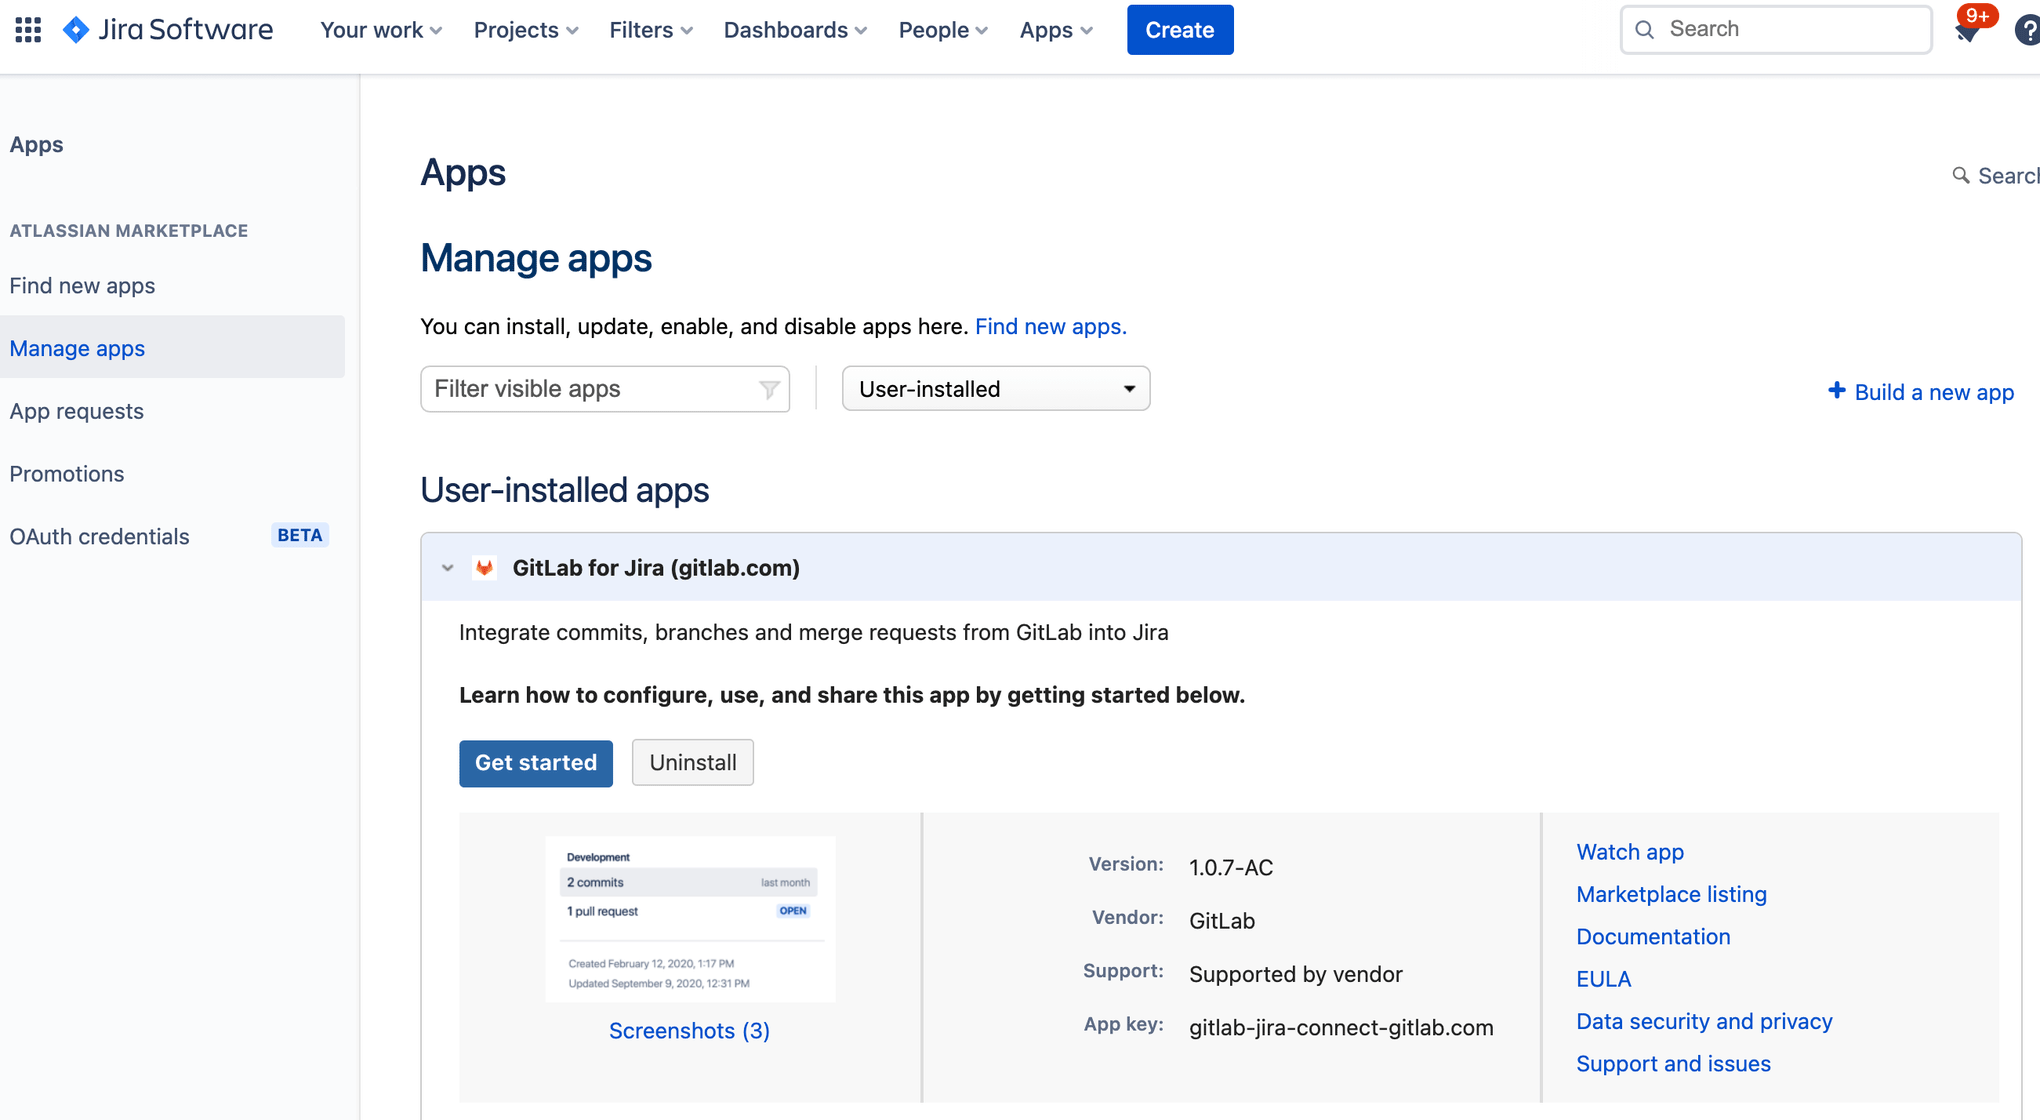Image resolution: width=2040 pixels, height=1120 pixels.
Task: Click Manage apps in the sidebar
Action: click(76, 348)
